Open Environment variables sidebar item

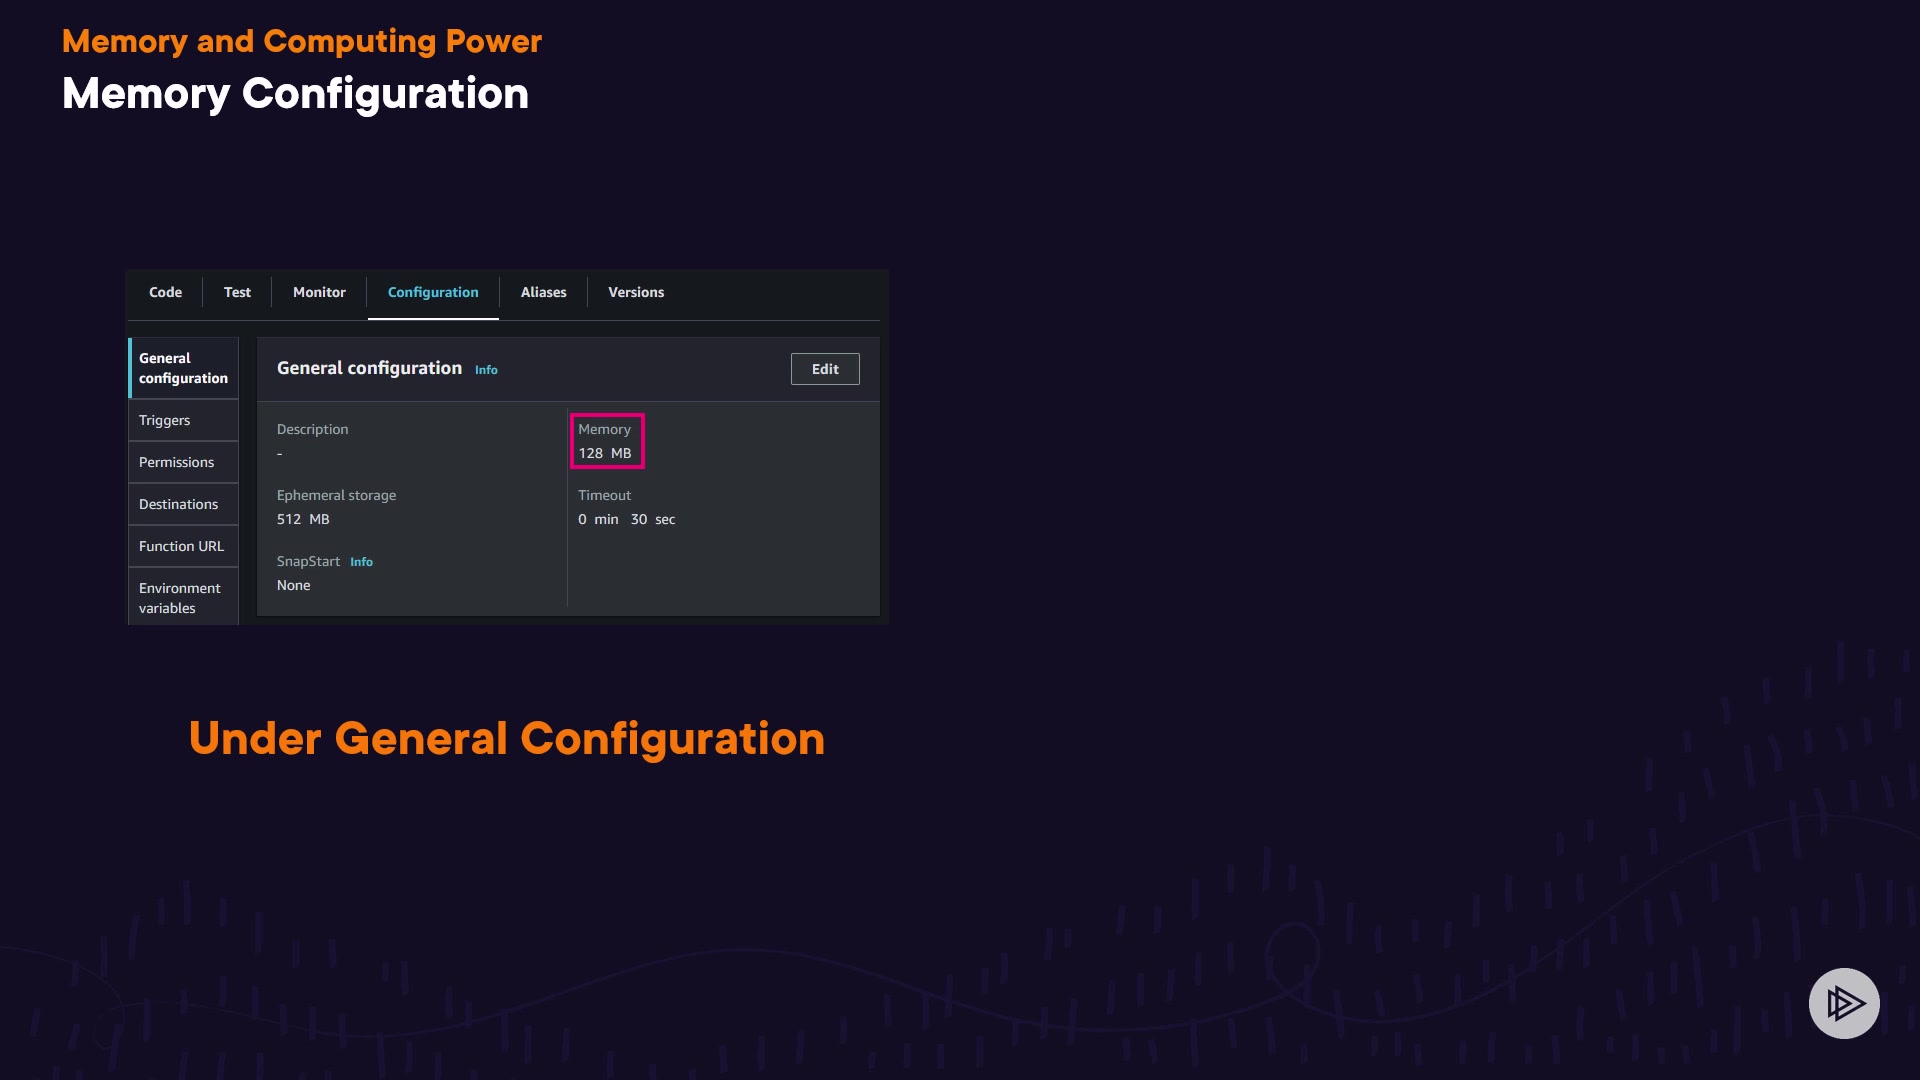[179, 598]
